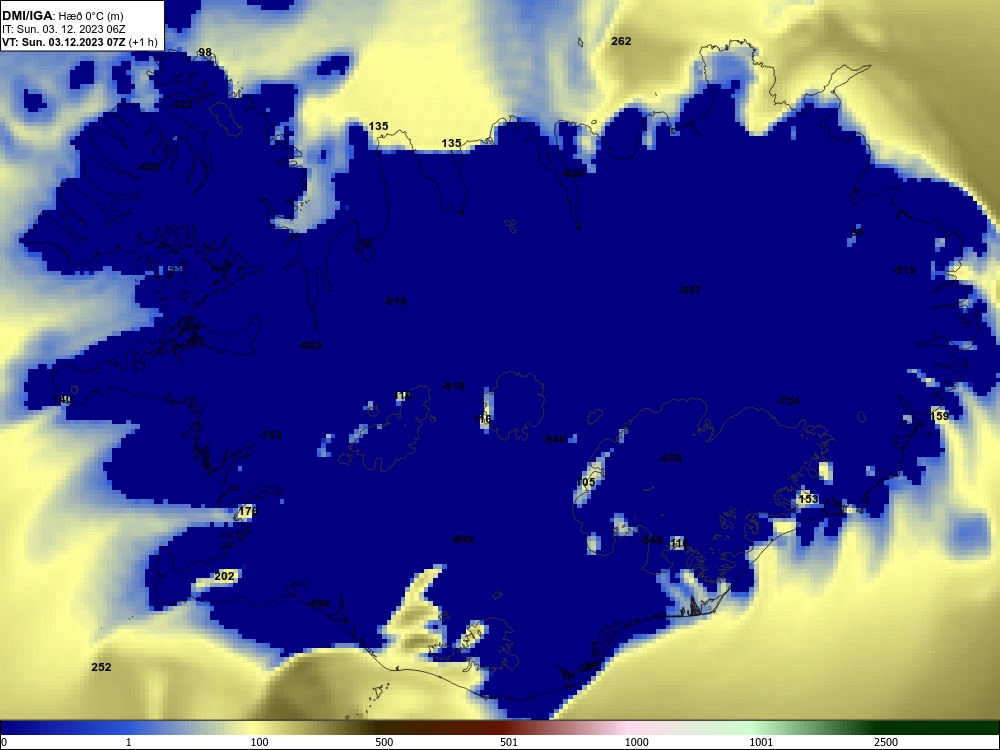Click the 'IT: Sun. 03. 12. 2023 06Z' line

(64, 29)
